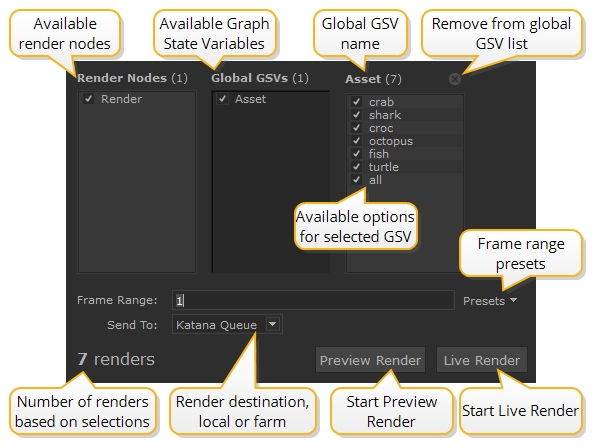Open the Send To Katana Queue dropdown
The height and width of the screenshot is (448, 596).
click(x=227, y=325)
